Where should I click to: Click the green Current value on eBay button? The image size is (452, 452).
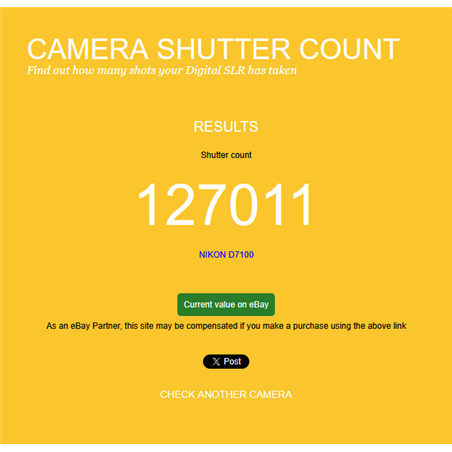point(226,304)
